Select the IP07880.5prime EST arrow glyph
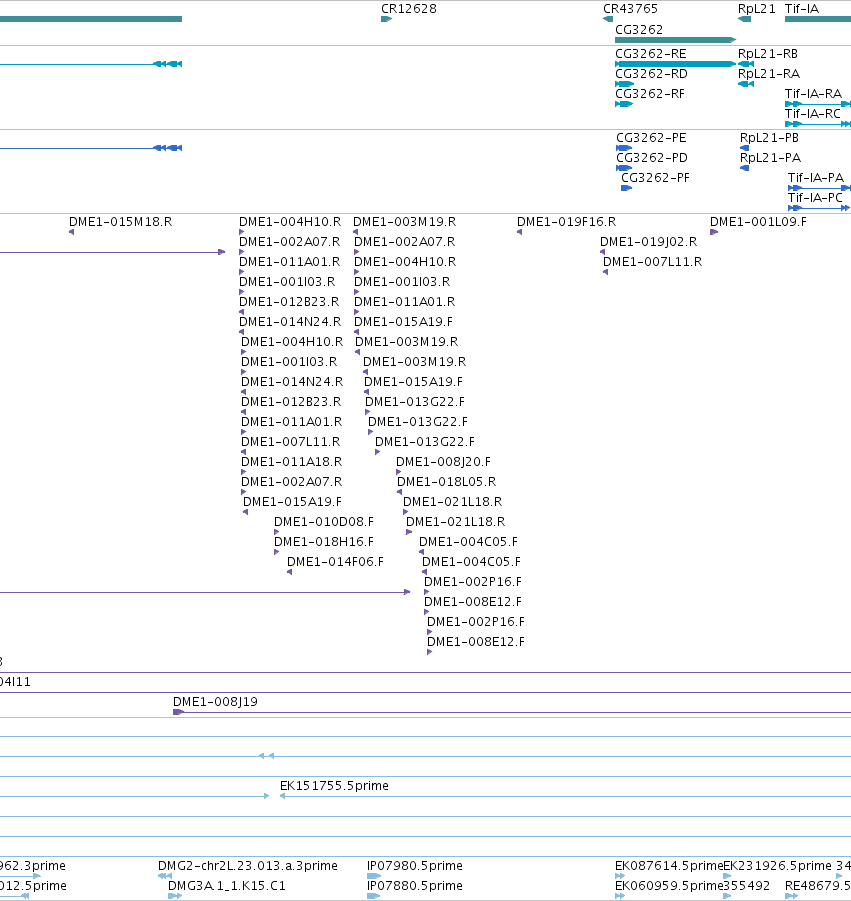The width and height of the screenshot is (851, 901). point(373,896)
